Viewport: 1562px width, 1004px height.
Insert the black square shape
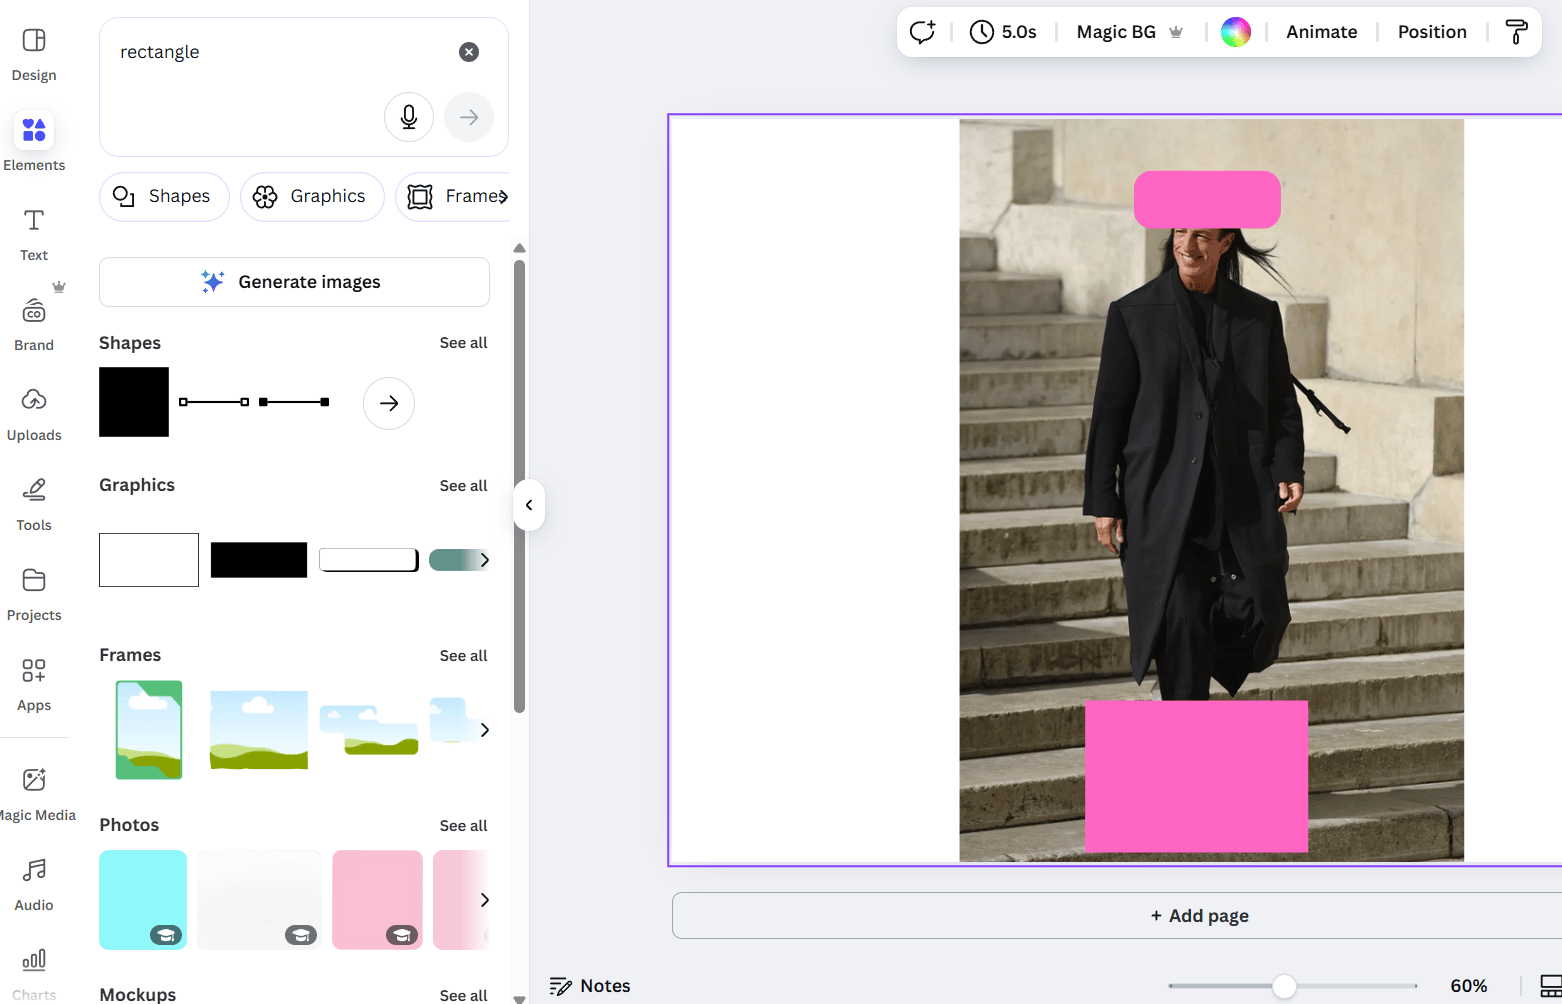tap(134, 402)
